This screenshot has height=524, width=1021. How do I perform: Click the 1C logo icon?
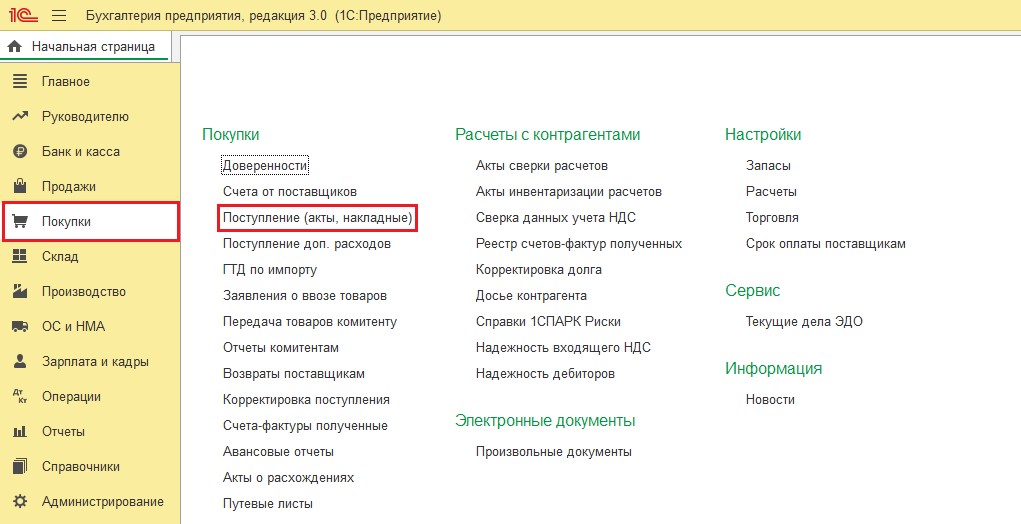coord(23,15)
